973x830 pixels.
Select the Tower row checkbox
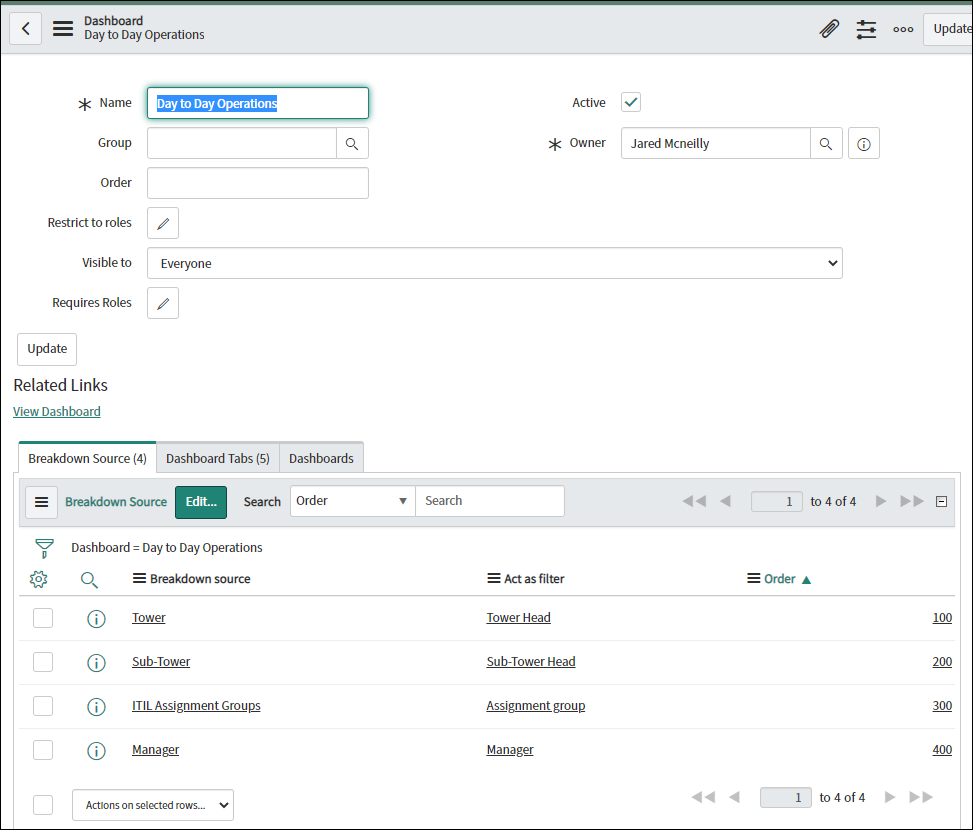[43, 618]
